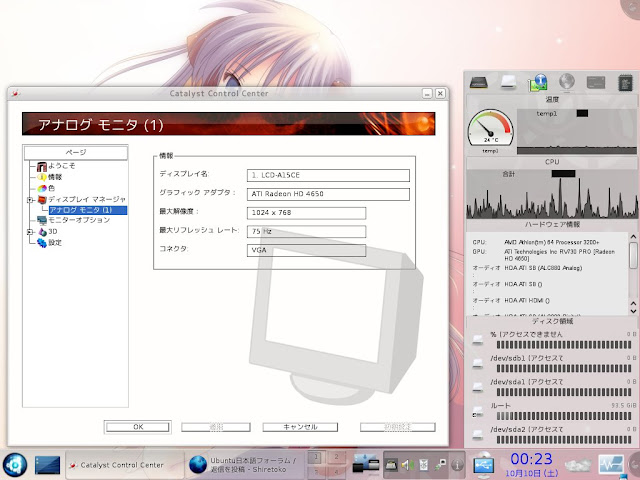Click the /dev/sdb1 disk usage bar
This screenshot has height=480, width=640.
pyautogui.click(x=564, y=369)
